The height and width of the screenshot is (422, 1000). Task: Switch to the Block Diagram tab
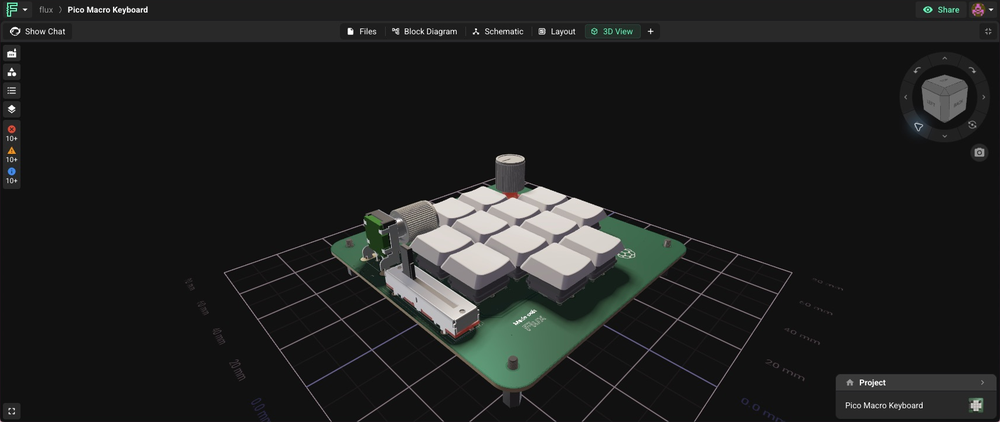tap(424, 31)
